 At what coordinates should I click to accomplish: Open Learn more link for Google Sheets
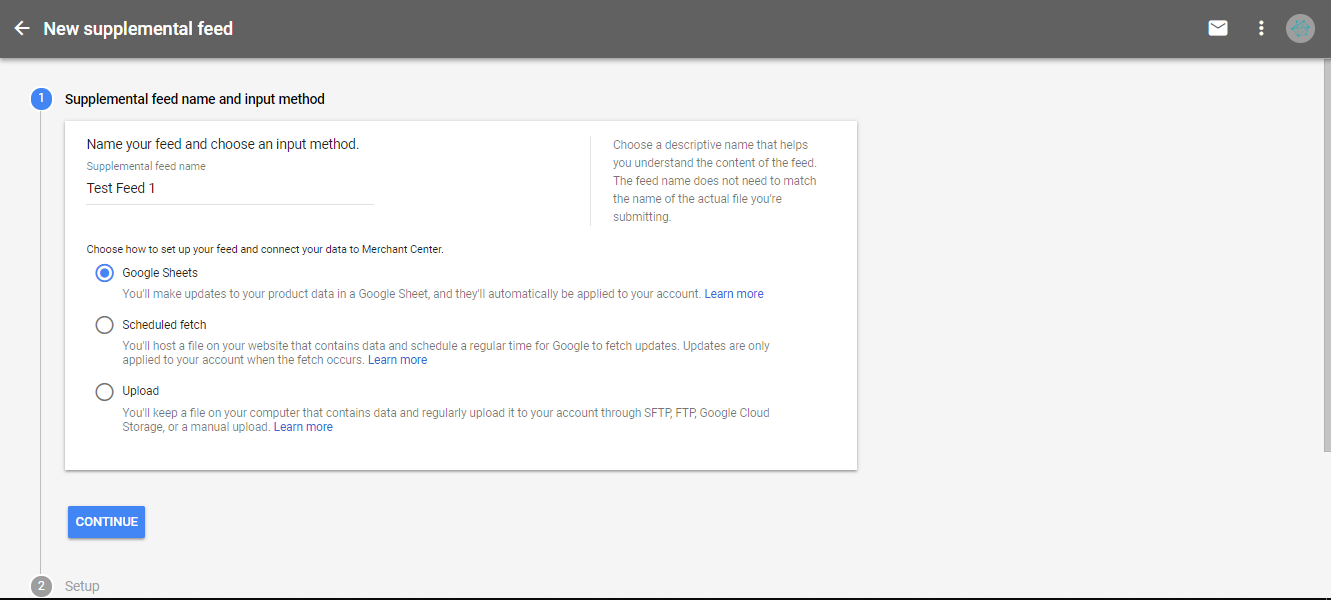733,294
